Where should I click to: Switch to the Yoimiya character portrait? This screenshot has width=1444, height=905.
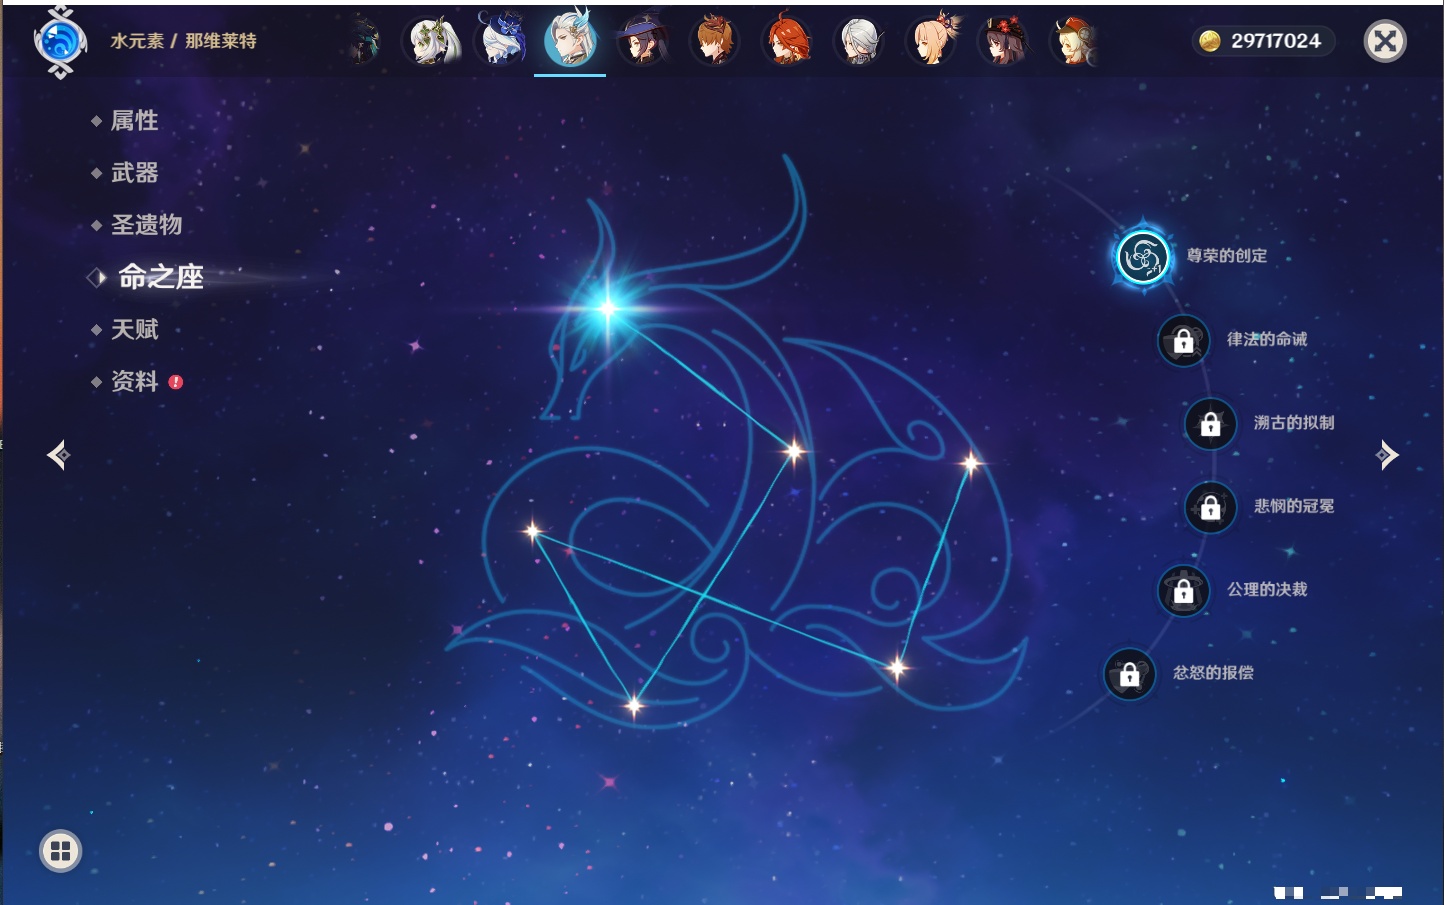(931, 42)
